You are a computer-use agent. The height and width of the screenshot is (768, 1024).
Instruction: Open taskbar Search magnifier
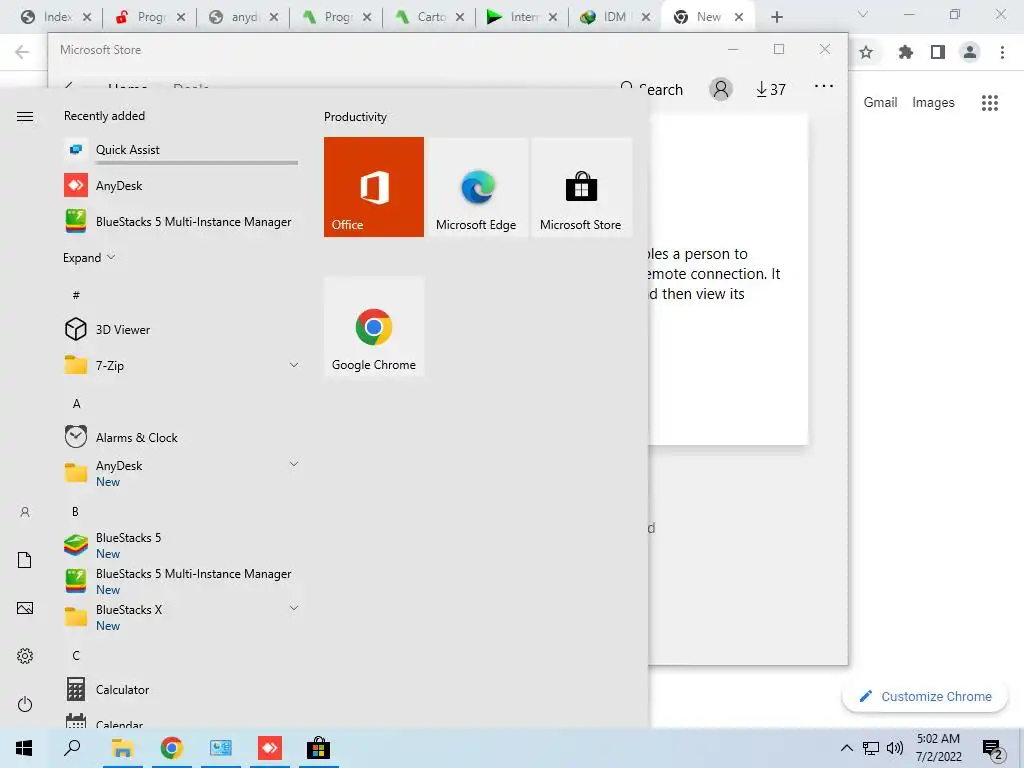pyautogui.click(x=72, y=748)
